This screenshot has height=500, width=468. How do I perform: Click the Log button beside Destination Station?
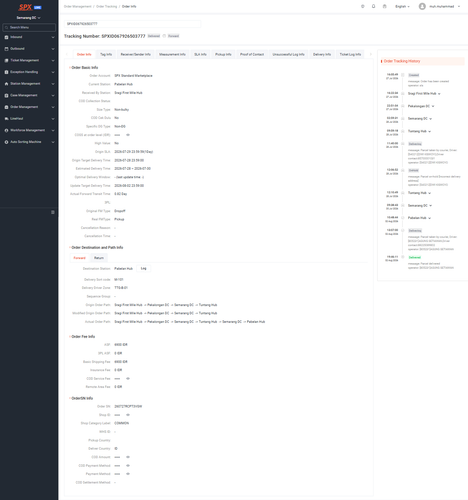pyautogui.click(x=143, y=269)
